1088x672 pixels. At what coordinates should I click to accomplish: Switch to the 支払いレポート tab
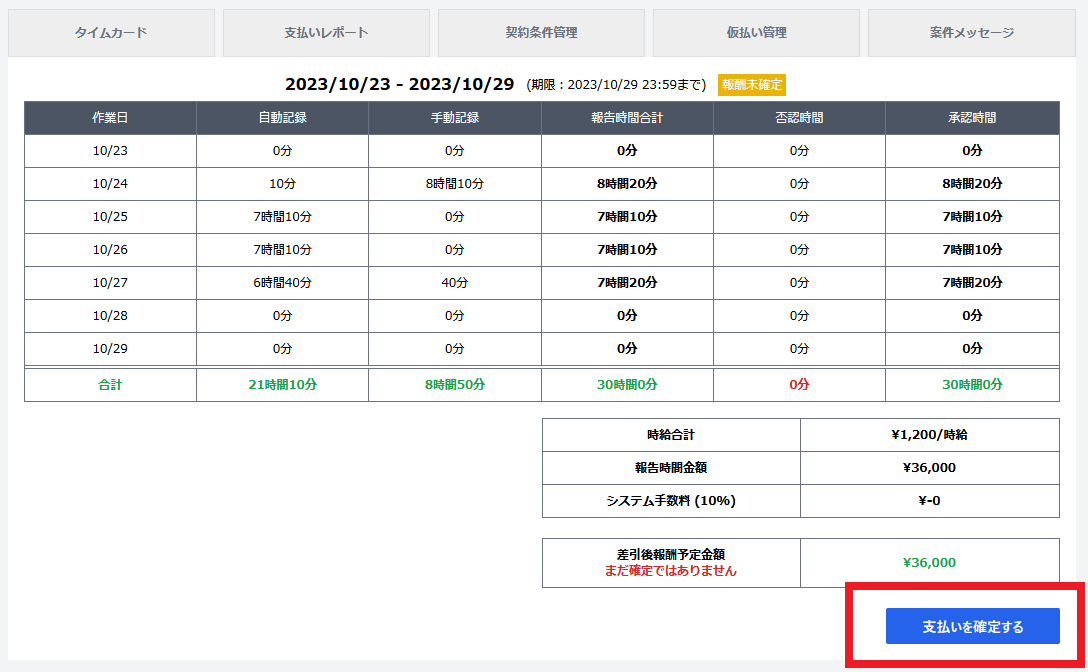pyautogui.click(x=326, y=33)
